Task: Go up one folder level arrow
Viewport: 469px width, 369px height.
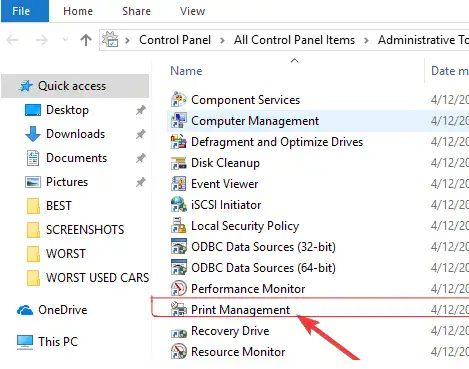Action: pyautogui.click(x=86, y=40)
